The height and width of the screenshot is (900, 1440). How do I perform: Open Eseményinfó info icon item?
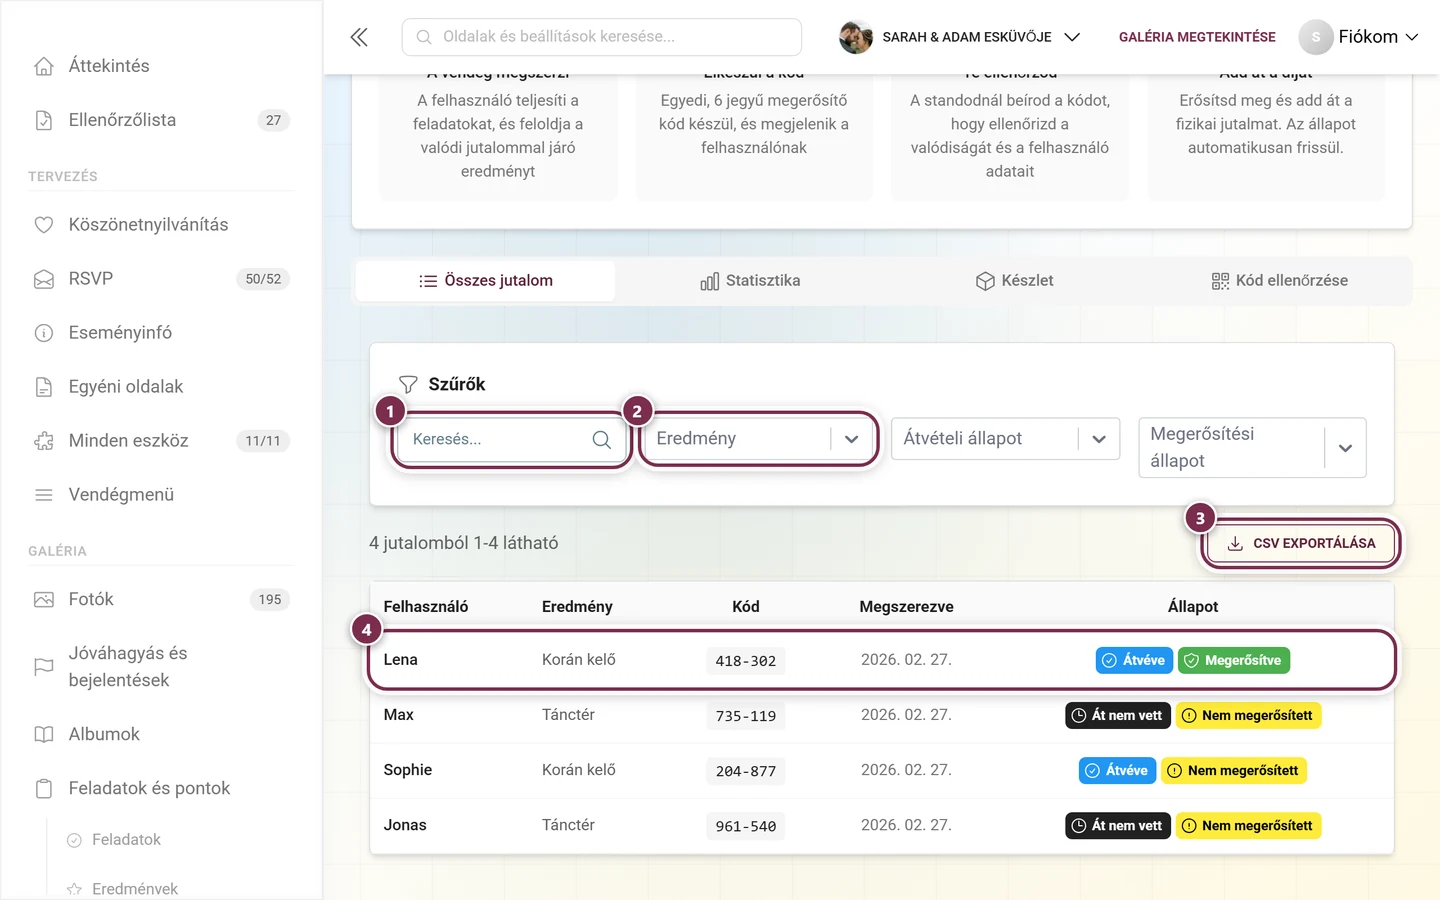tap(44, 333)
